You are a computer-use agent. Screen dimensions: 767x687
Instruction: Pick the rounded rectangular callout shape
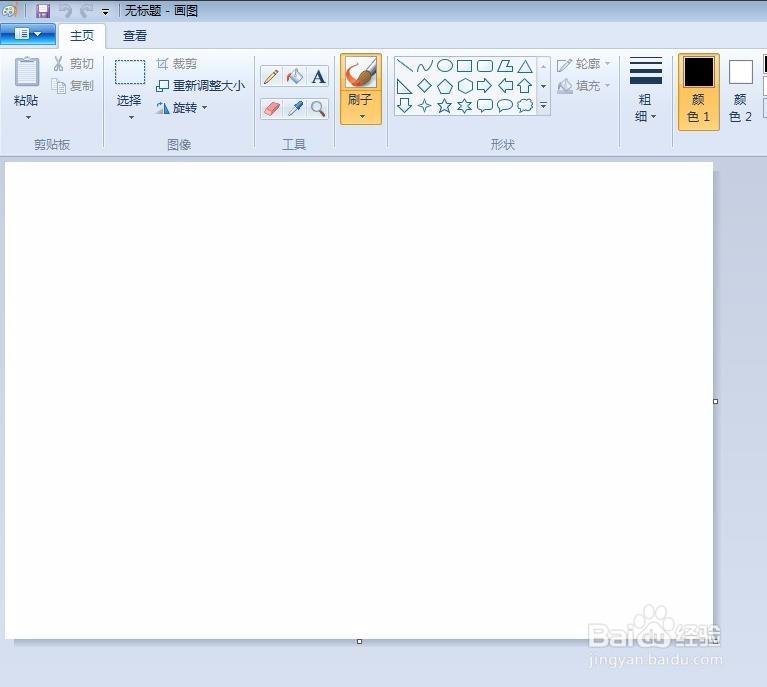[484, 105]
